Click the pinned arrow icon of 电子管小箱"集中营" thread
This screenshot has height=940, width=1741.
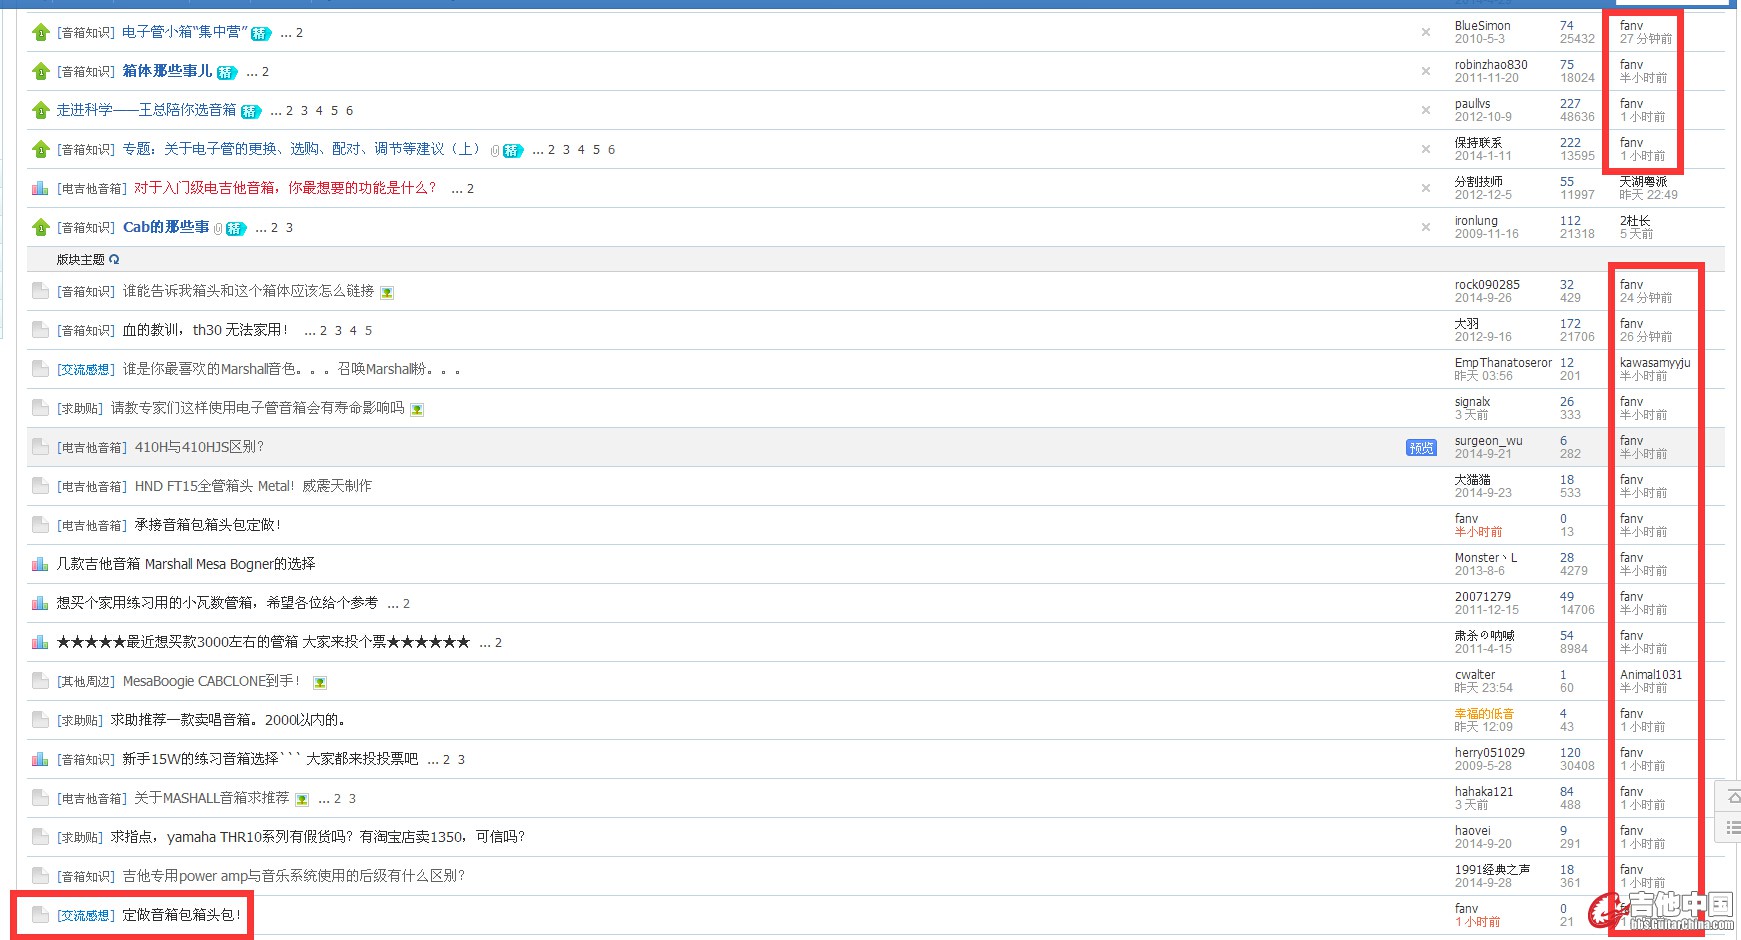(41, 33)
